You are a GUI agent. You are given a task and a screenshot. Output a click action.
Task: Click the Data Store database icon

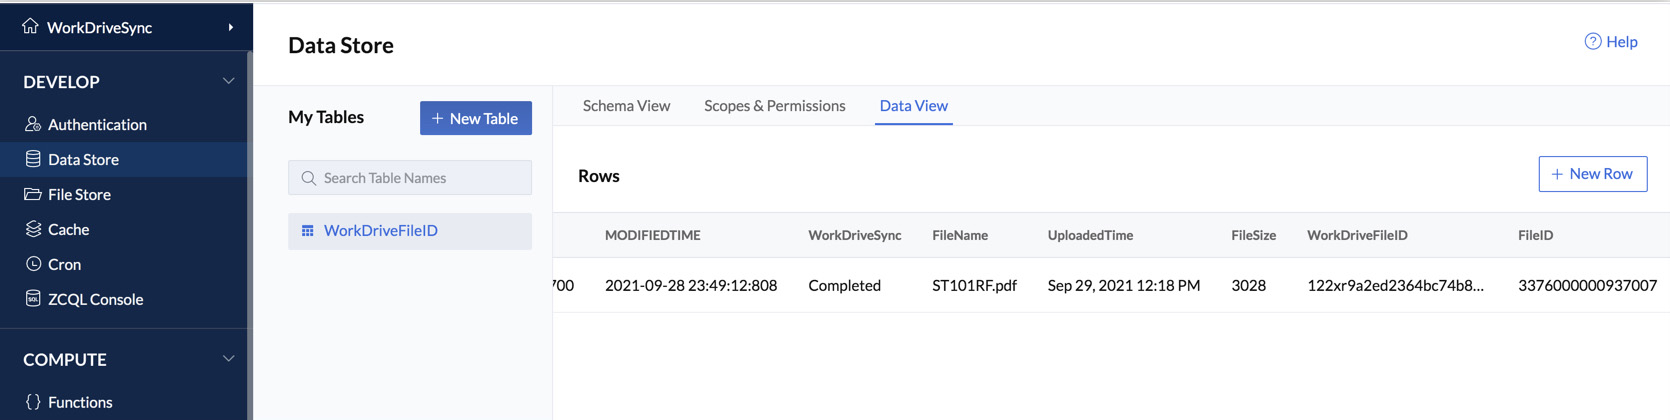33,159
